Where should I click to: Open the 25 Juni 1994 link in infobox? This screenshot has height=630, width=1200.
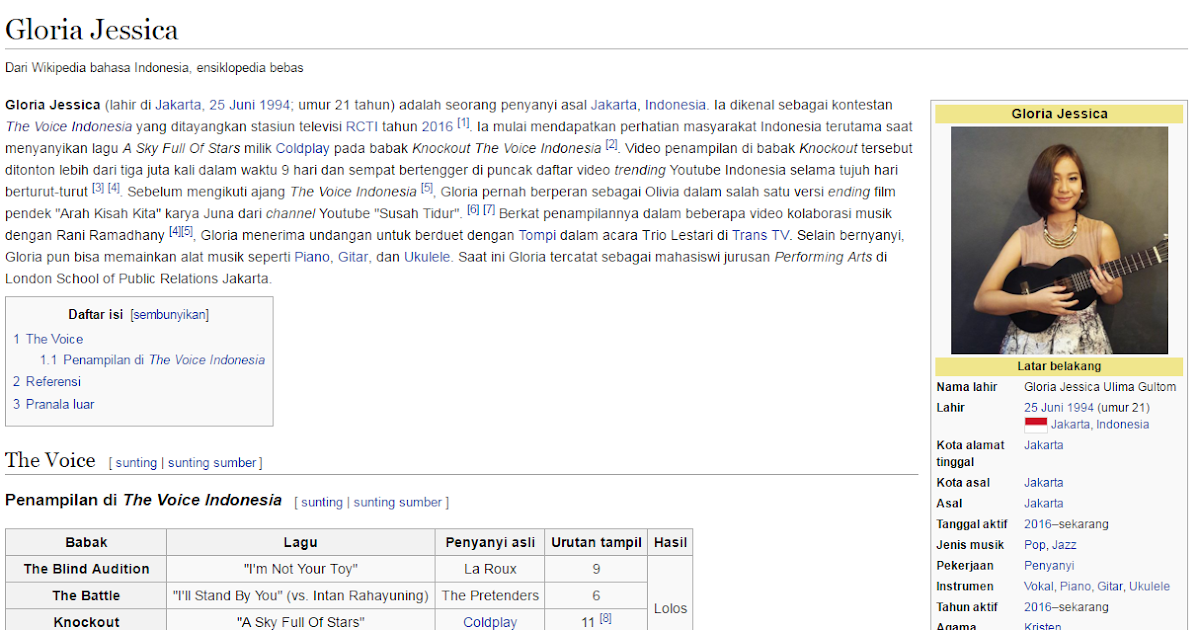point(1059,408)
